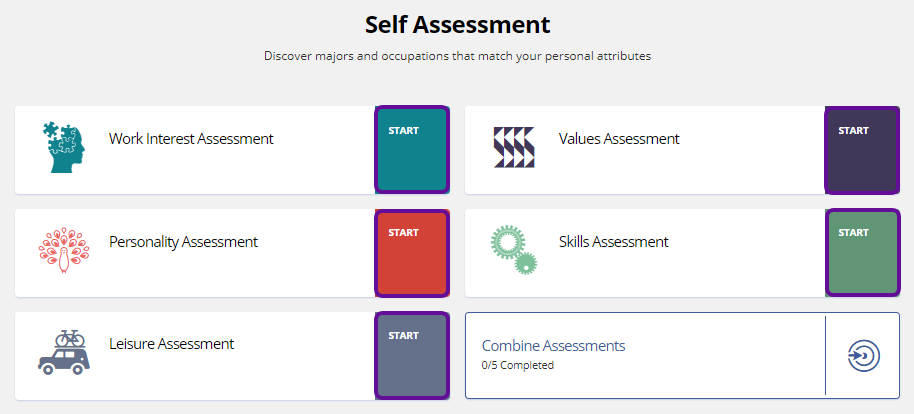This screenshot has width=914, height=414.
Task: Start the Leisure Assessment
Action: (412, 356)
